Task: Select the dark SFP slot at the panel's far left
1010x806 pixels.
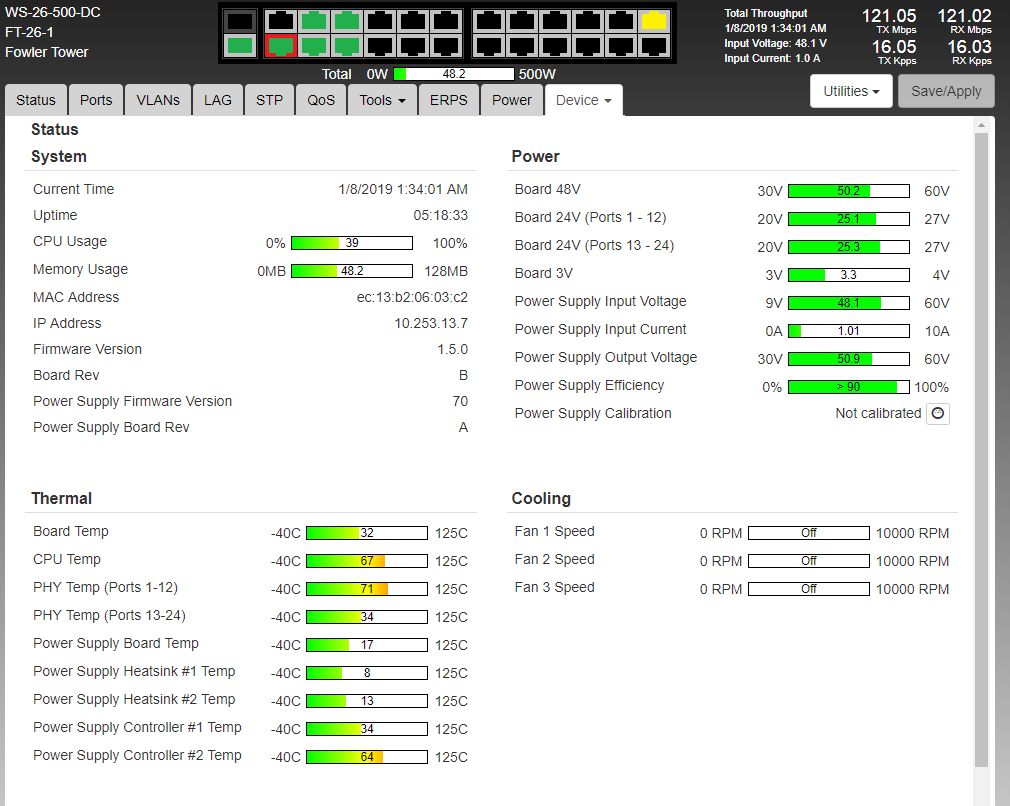Action: [x=239, y=21]
